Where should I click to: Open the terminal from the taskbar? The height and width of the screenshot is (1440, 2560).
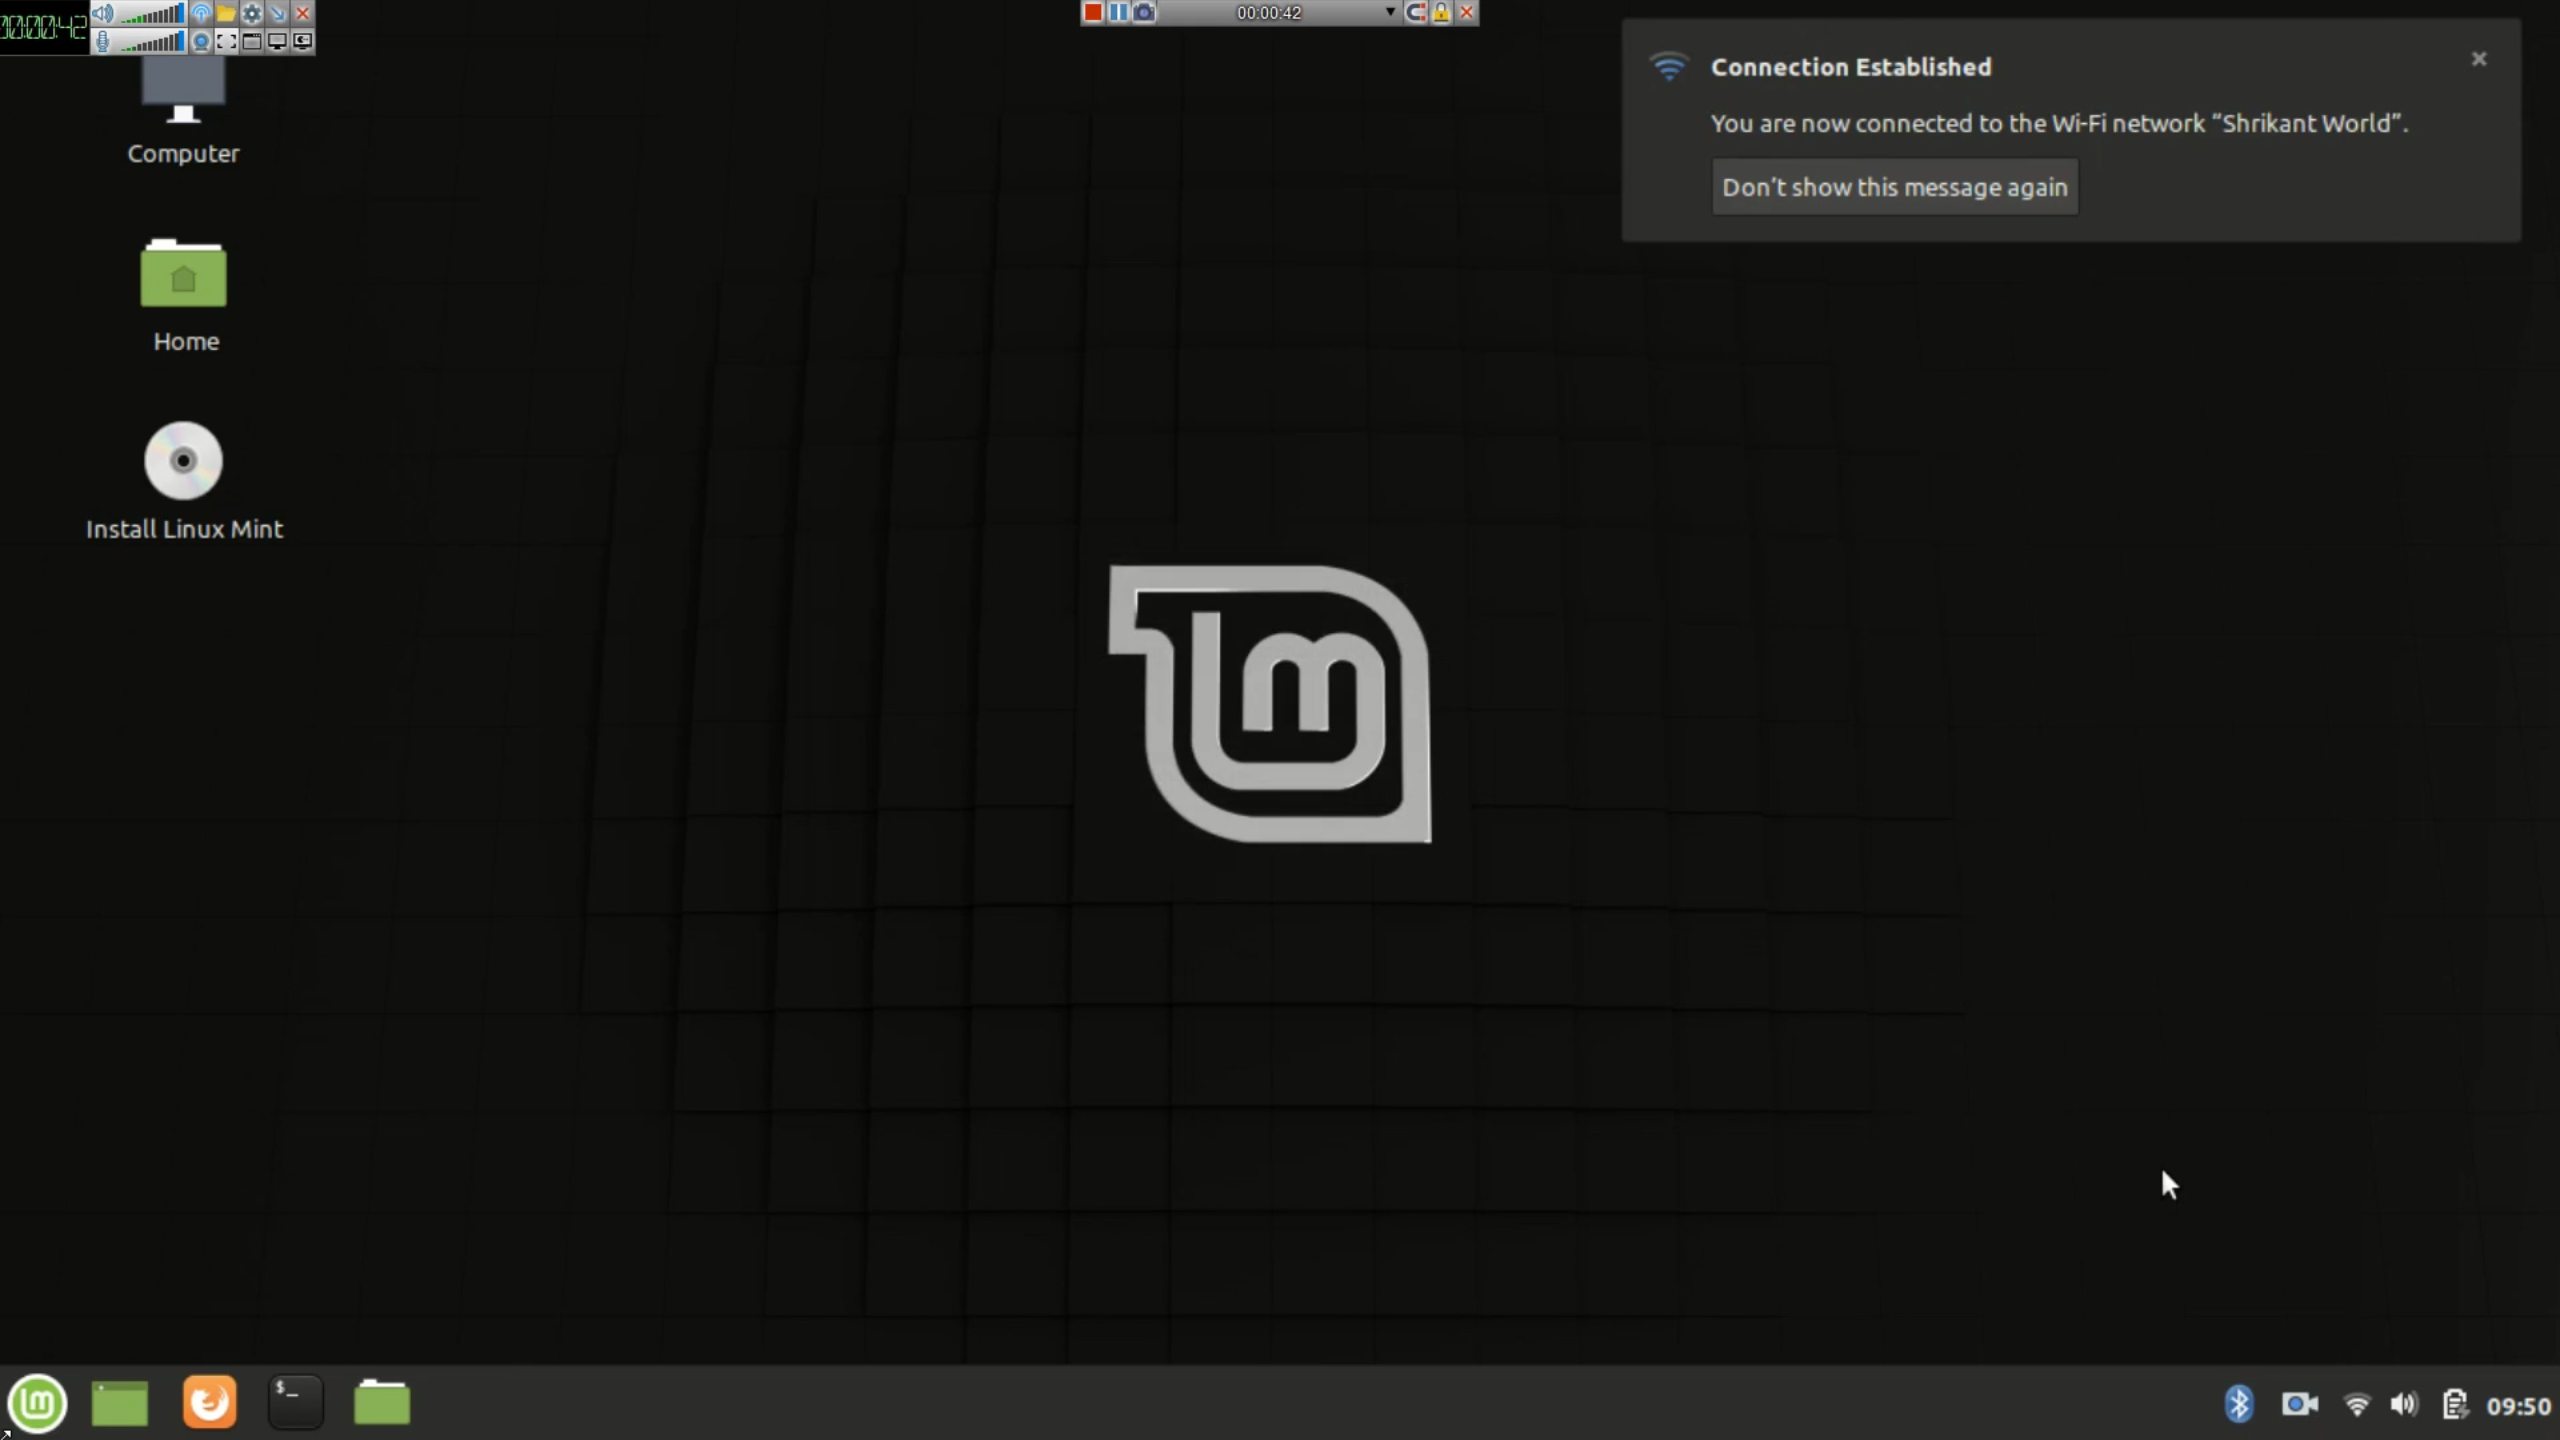pos(294,1402)
